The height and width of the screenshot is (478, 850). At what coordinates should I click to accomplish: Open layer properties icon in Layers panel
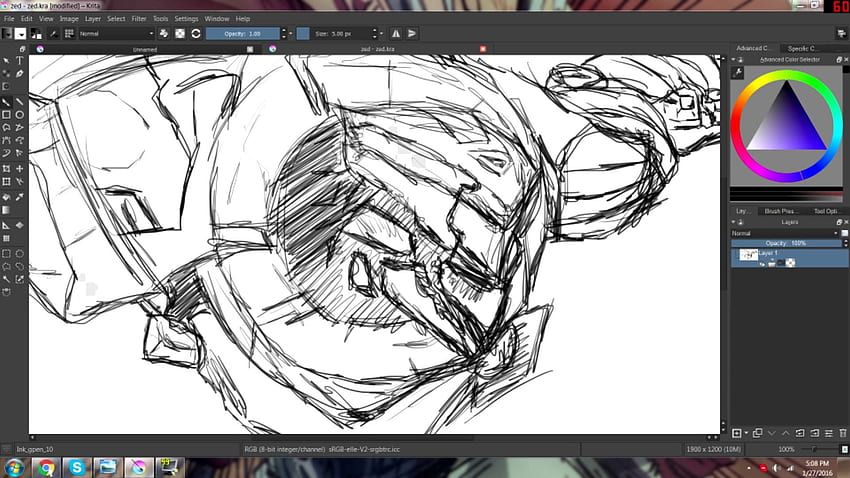click(x=829, y=433)
